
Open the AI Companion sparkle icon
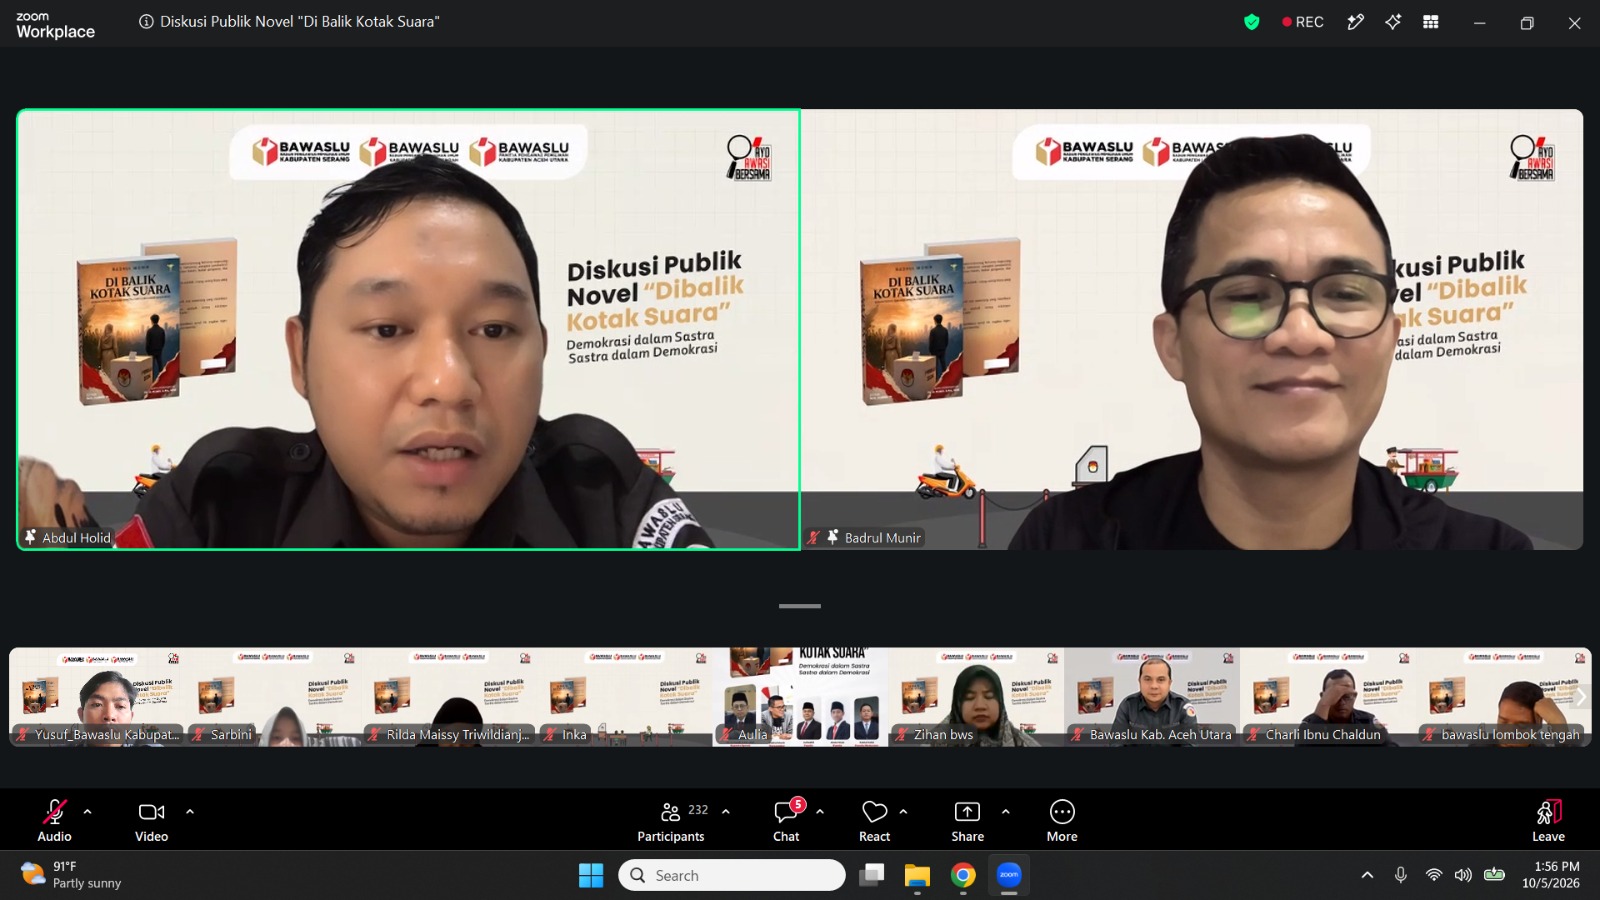[1393, 22]
